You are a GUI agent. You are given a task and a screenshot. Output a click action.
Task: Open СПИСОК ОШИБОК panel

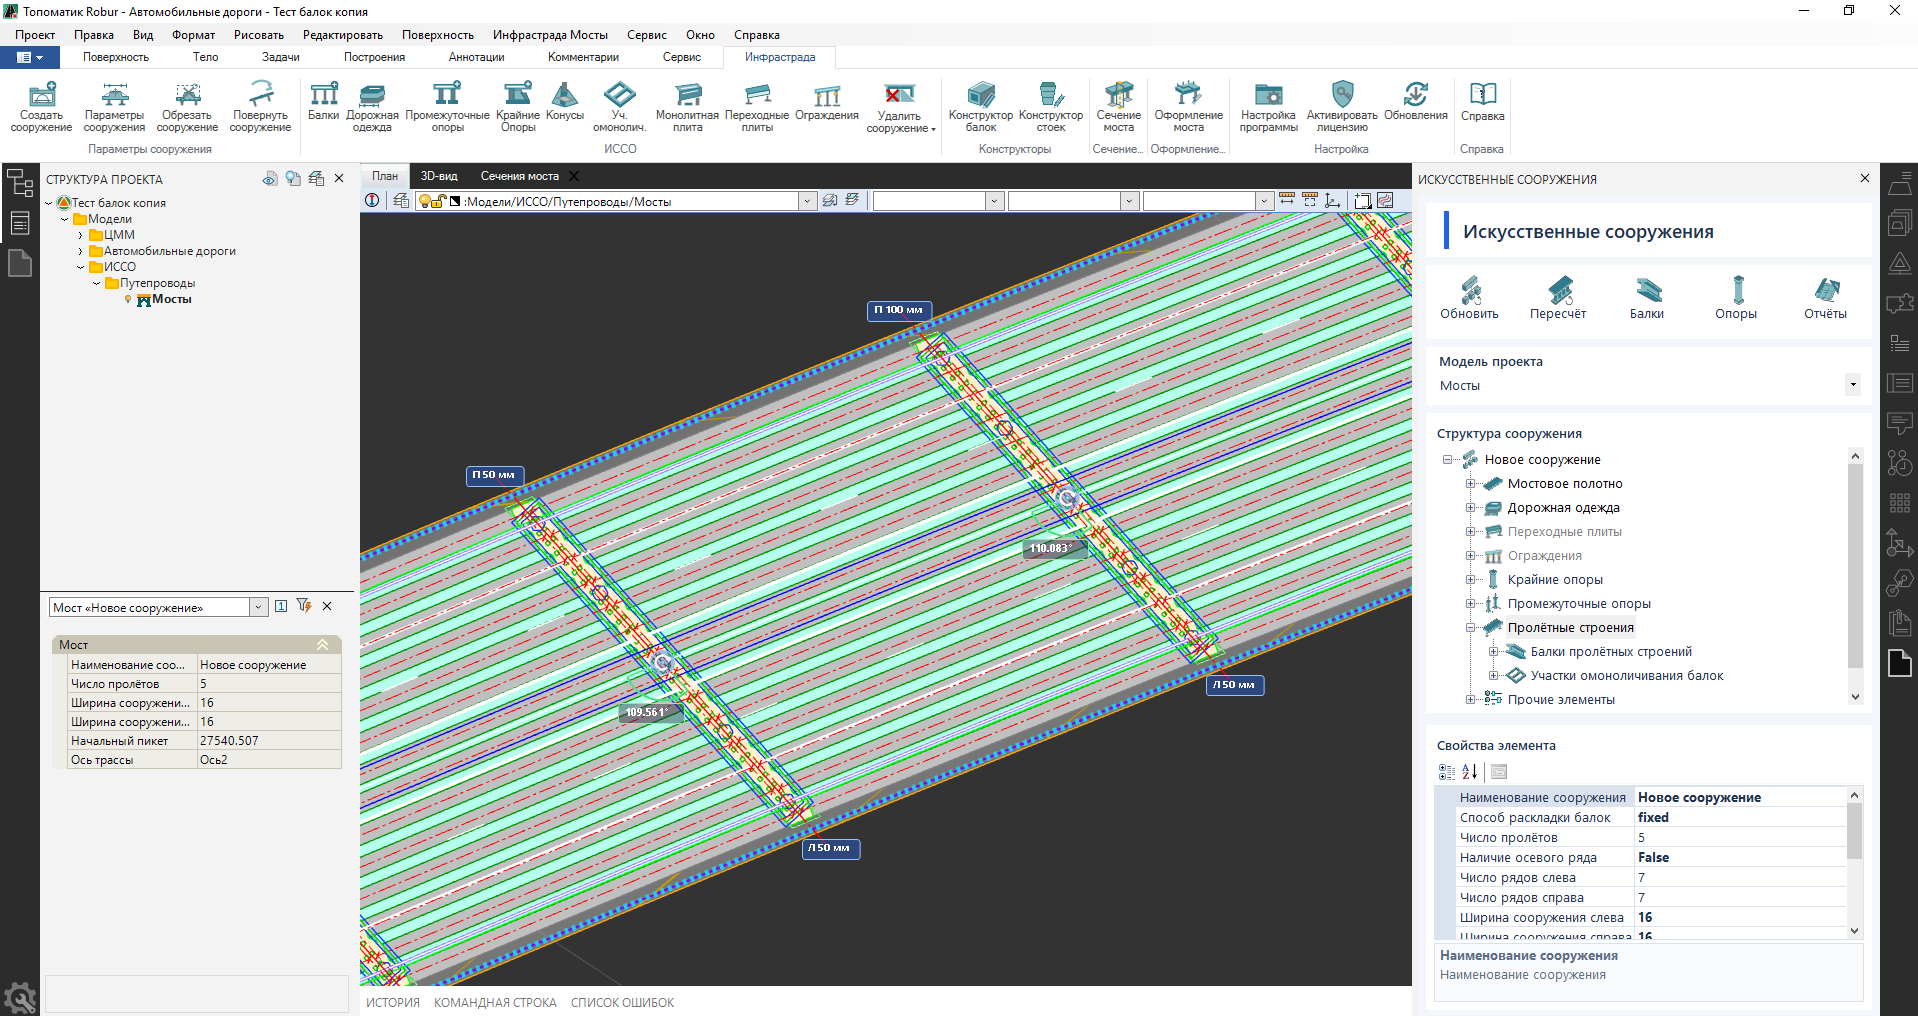pos(622,1002)
